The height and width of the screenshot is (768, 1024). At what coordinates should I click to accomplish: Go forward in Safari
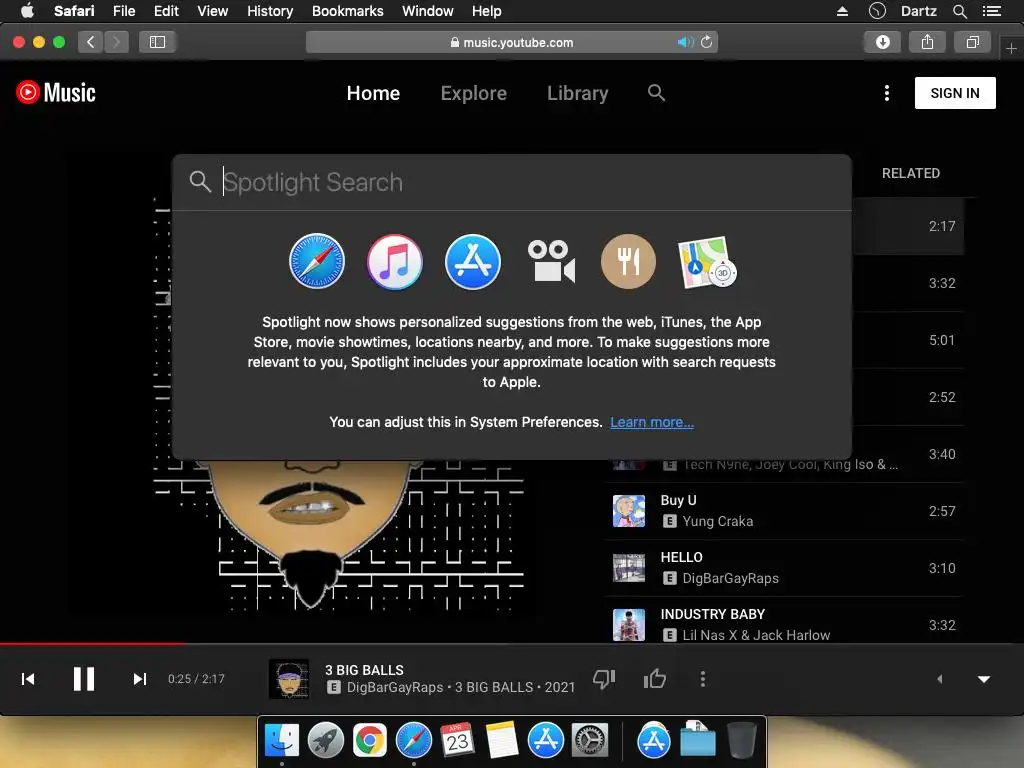(x=116, y=42)
